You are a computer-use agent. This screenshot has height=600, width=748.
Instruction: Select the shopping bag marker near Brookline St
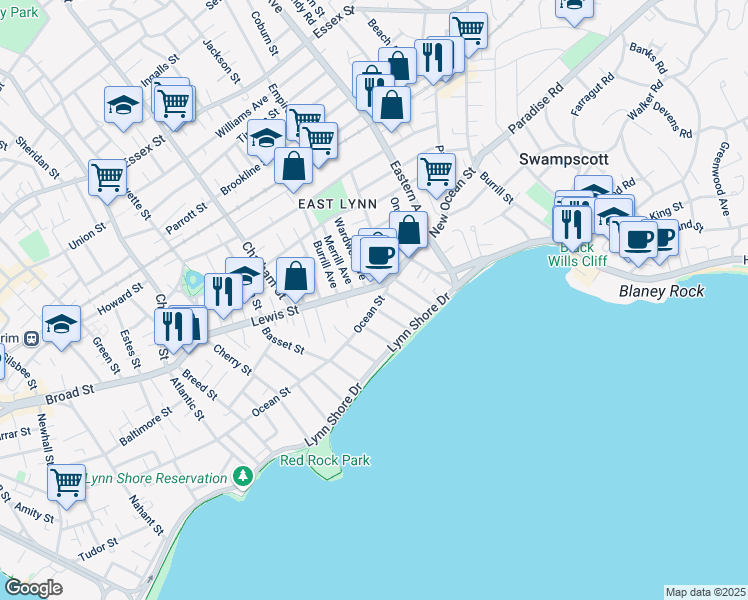[x=293, y=166]
